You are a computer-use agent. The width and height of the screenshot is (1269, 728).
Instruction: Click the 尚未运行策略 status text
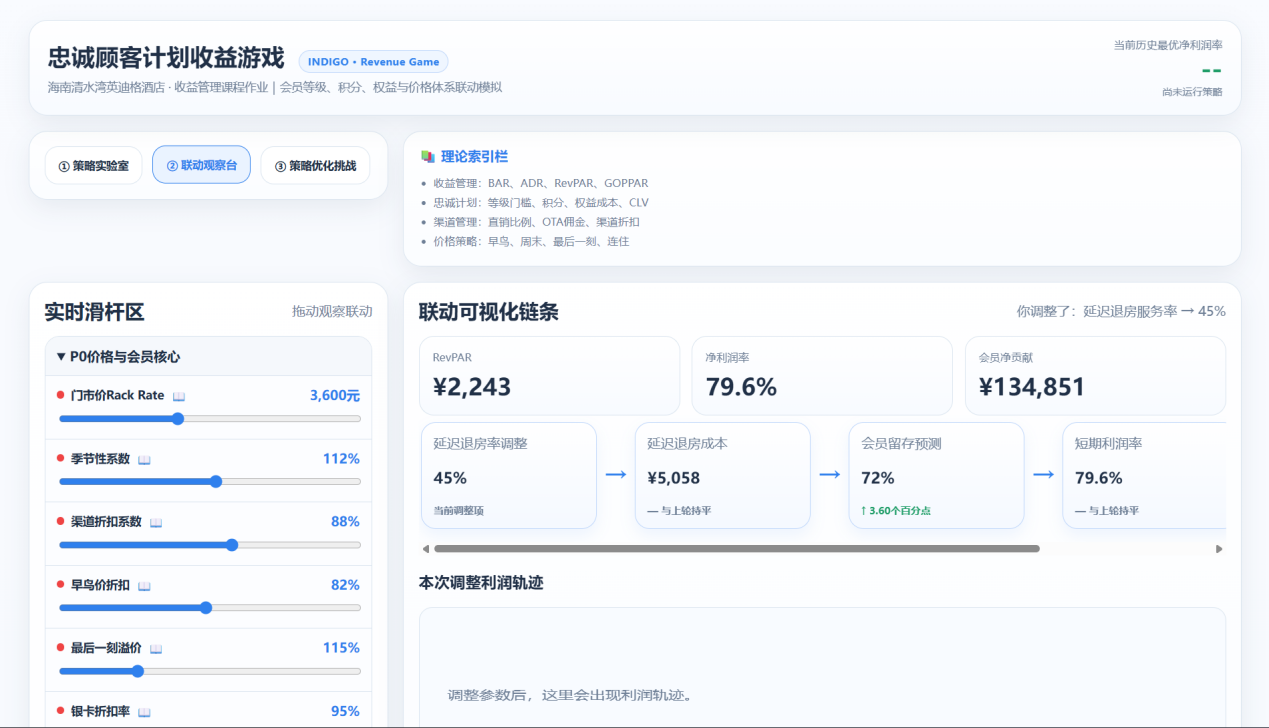[1192, 92]
